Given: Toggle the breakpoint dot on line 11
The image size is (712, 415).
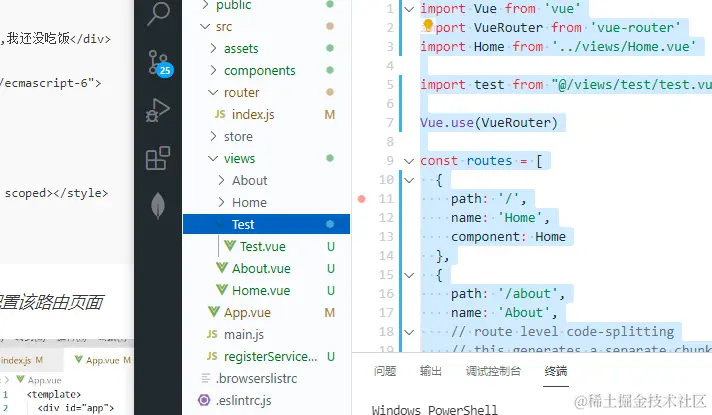Looking at the screenshot, I should [x=361, y=199].
